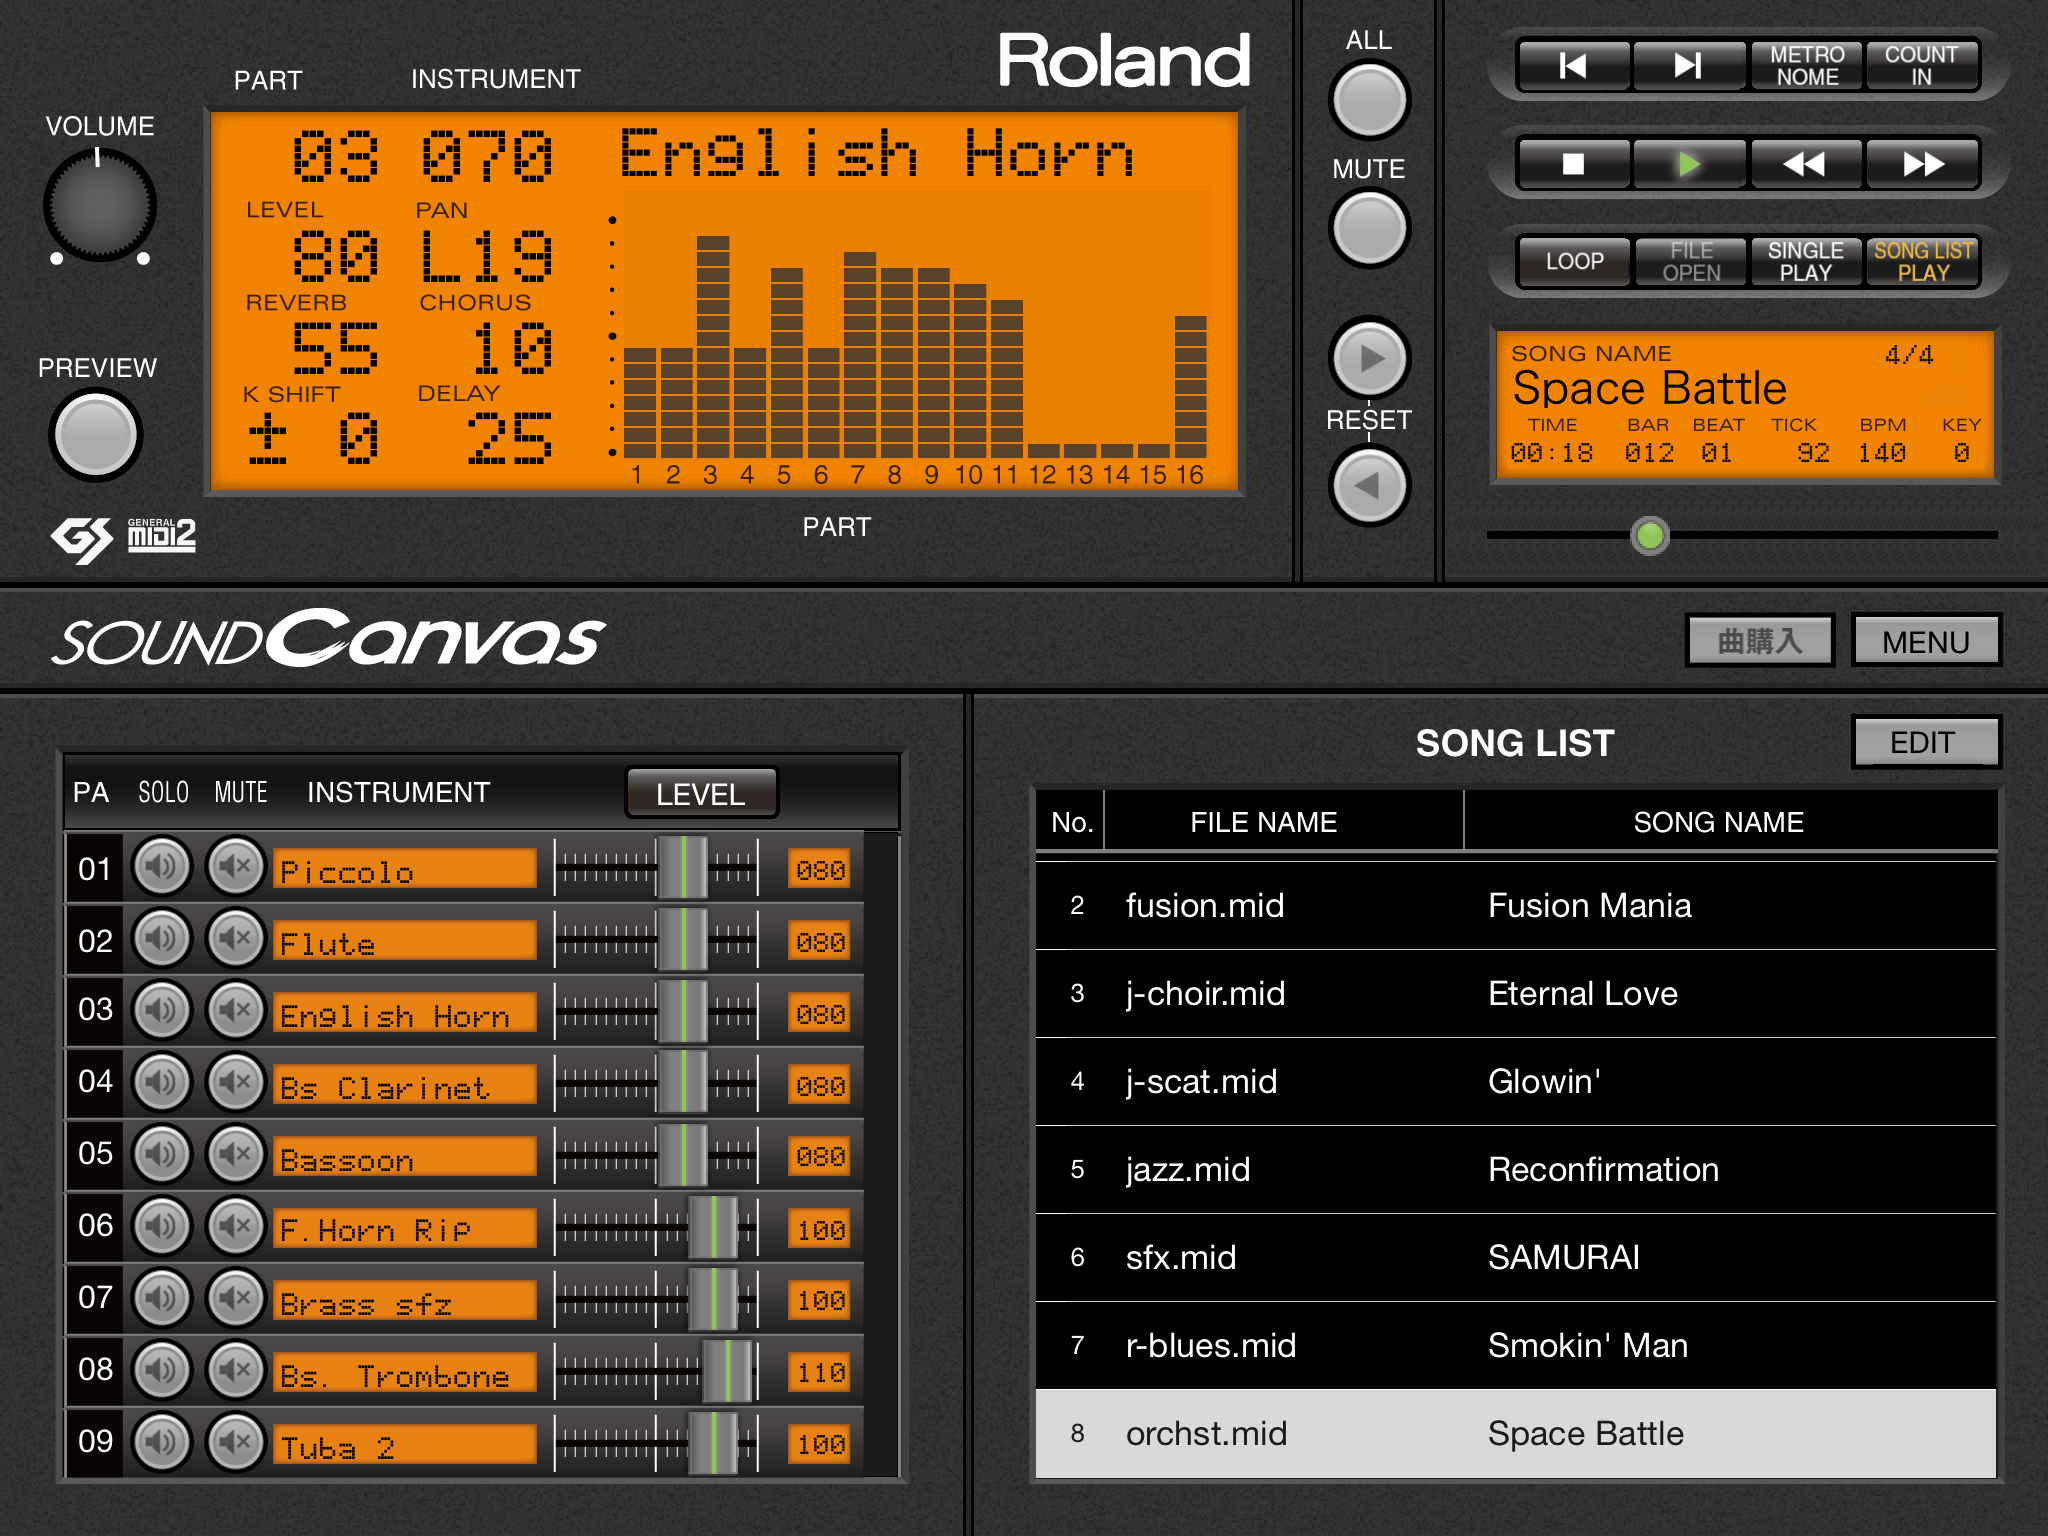Skip to previous song icon
The image size is (2048, 1536).
click(1573, 66)
